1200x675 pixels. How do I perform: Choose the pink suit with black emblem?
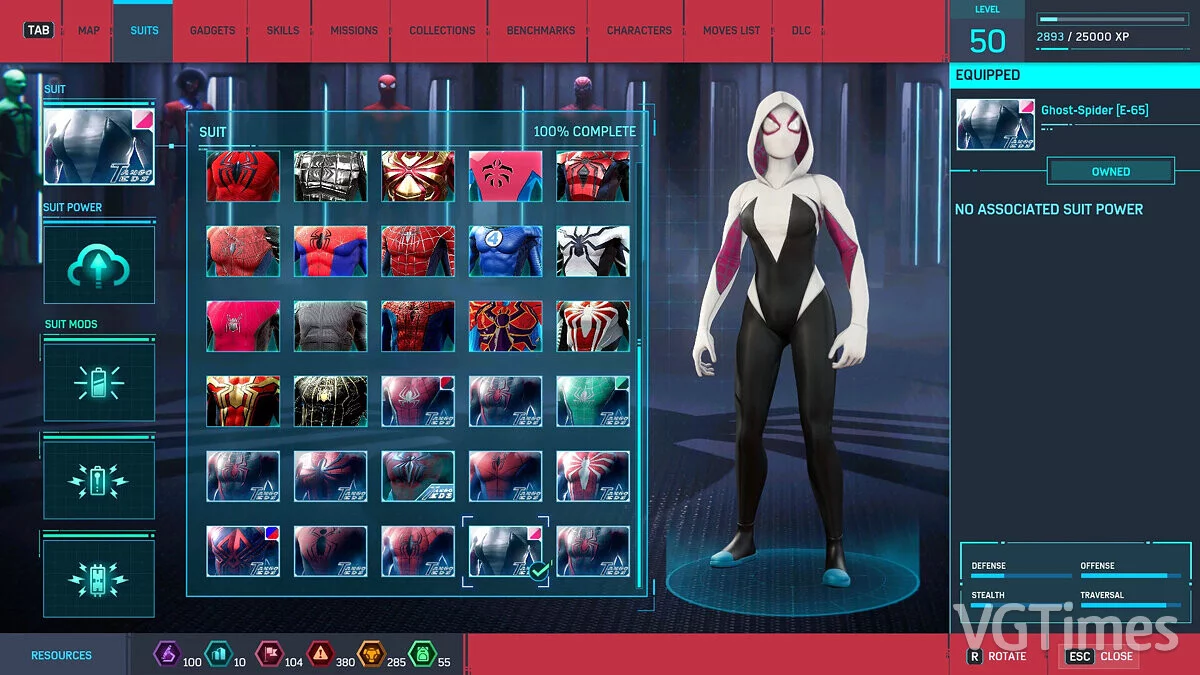[x=505, y=176]
